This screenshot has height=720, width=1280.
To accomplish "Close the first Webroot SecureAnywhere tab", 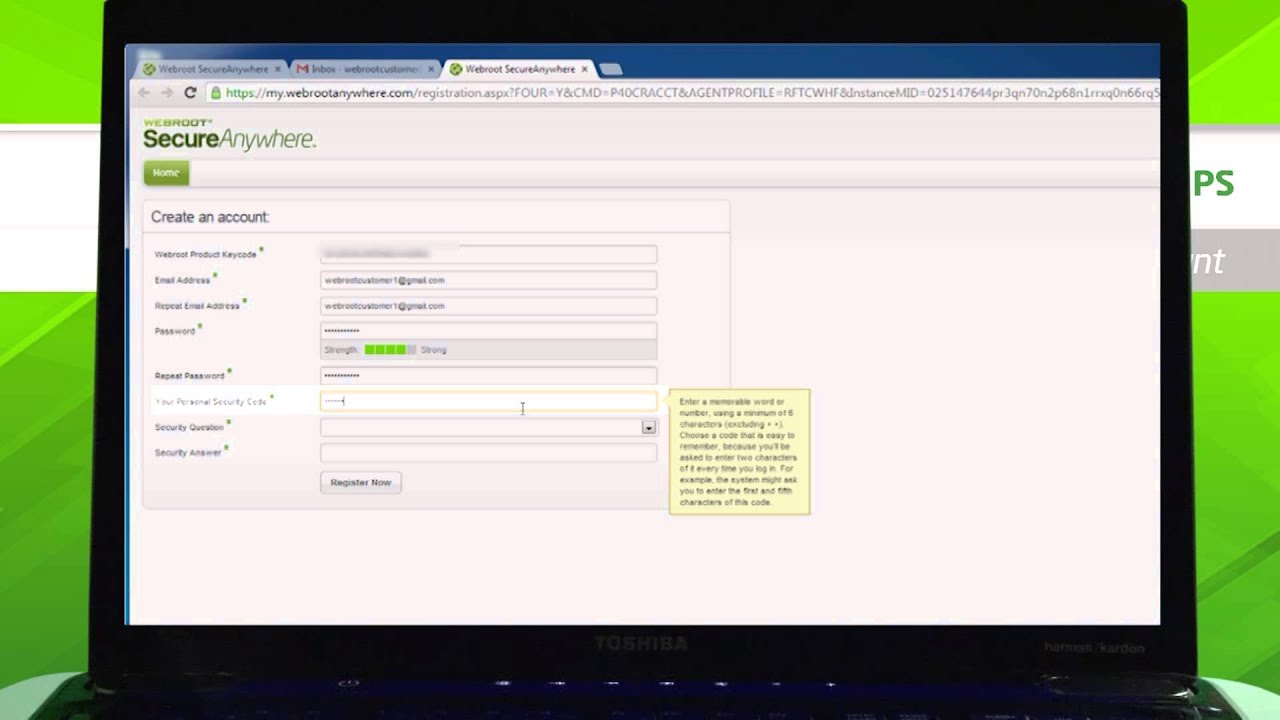I will (x=277, y=69).
